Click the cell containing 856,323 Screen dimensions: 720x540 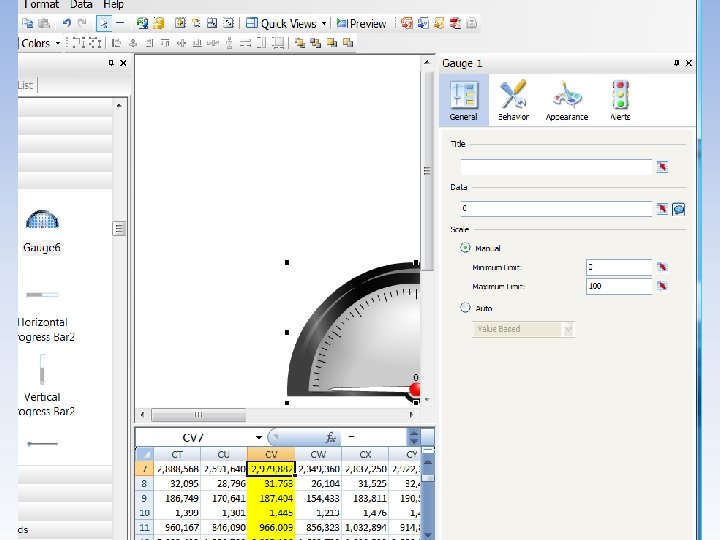[x=318, y=527]
